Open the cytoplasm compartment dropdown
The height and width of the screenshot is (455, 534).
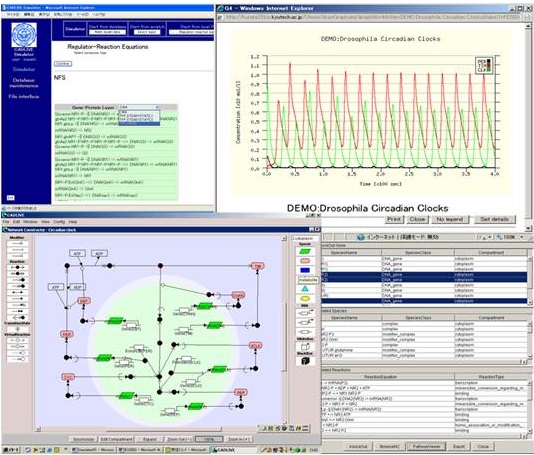tap(305, 238)
